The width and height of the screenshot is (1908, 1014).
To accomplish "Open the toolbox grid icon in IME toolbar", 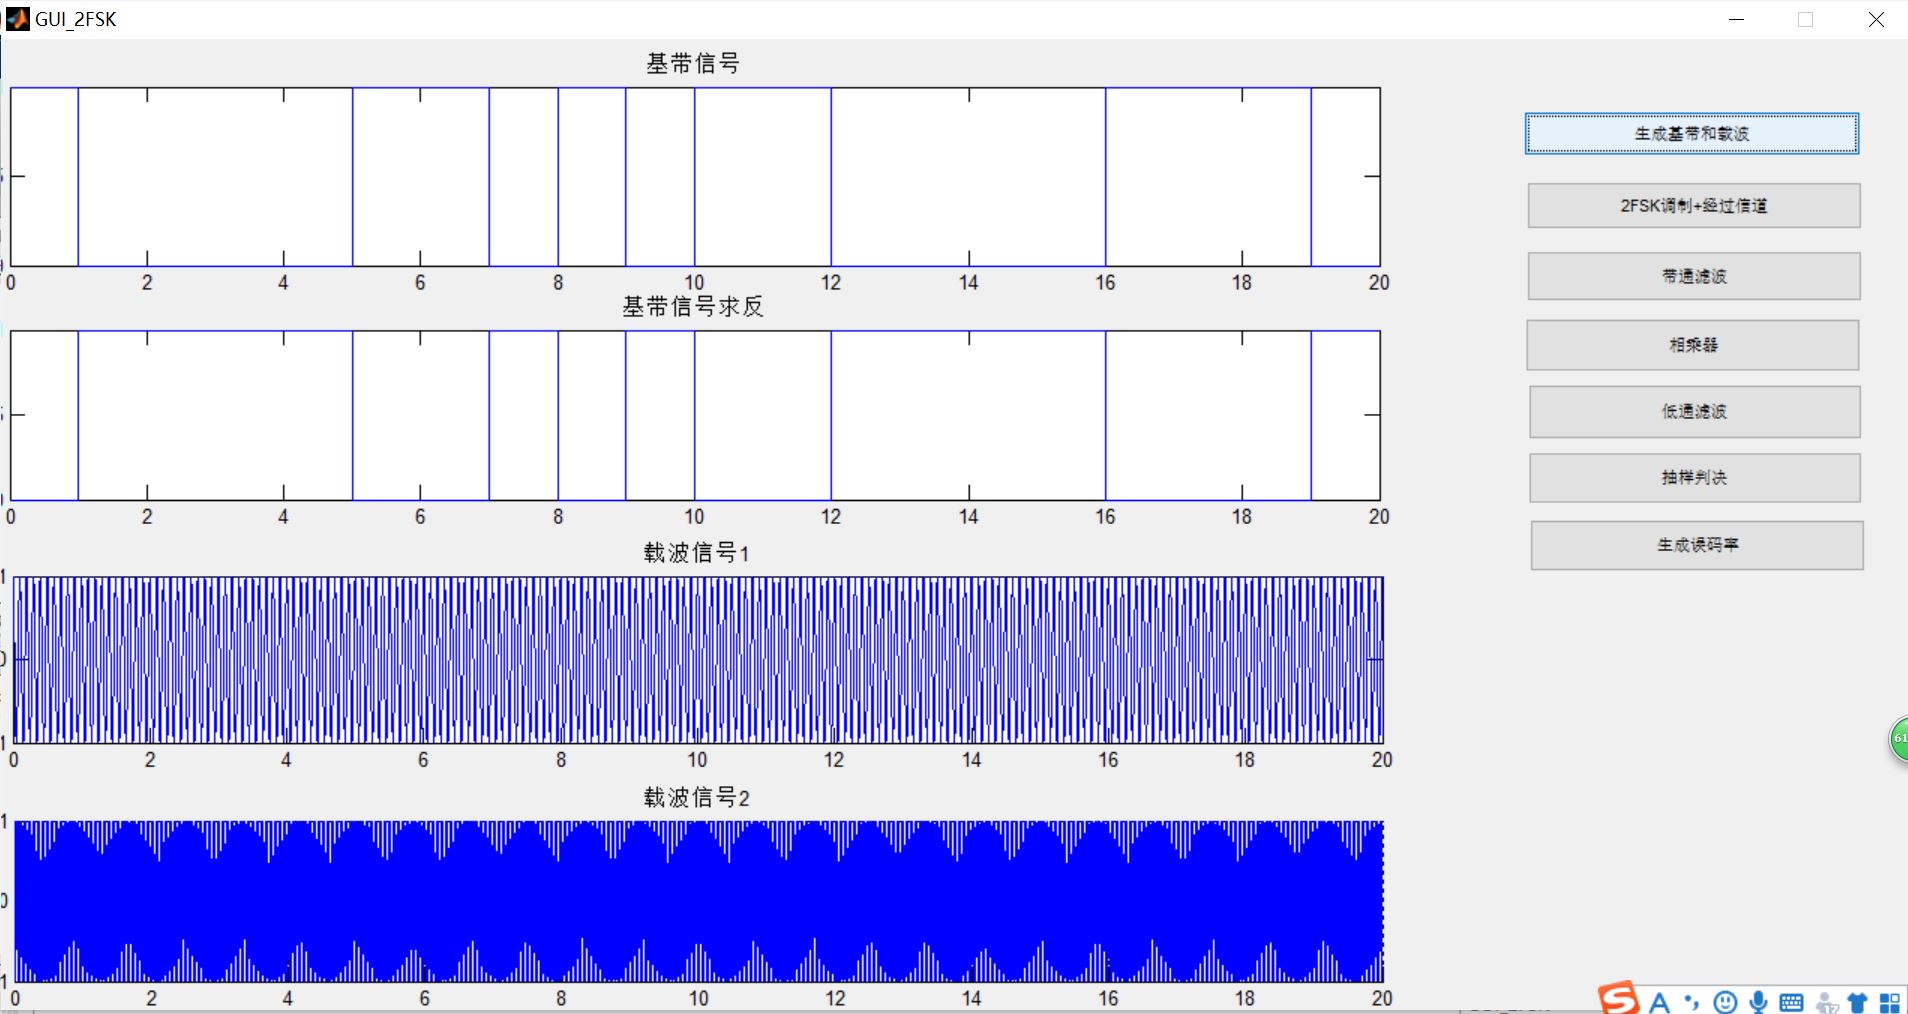I will coord(1890,1003).
